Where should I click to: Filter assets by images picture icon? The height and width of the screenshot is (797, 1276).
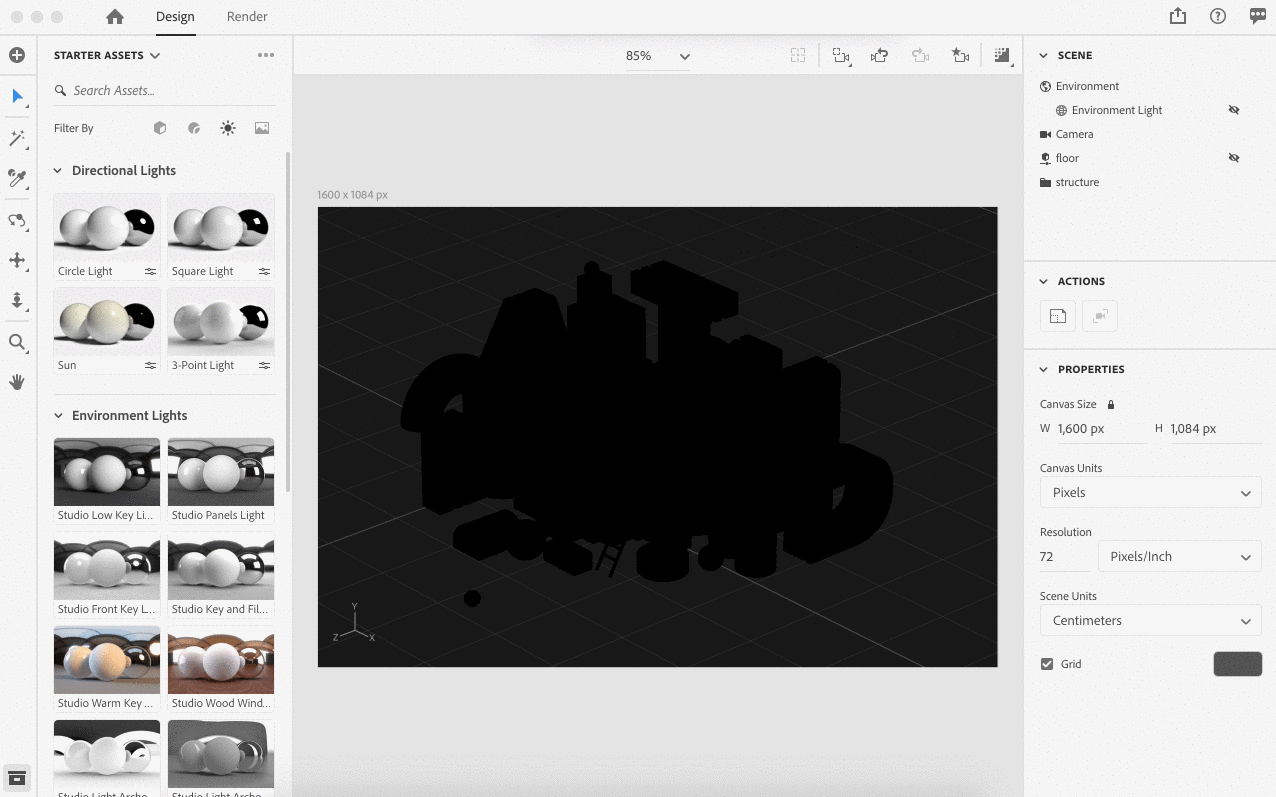pos(262,128)
